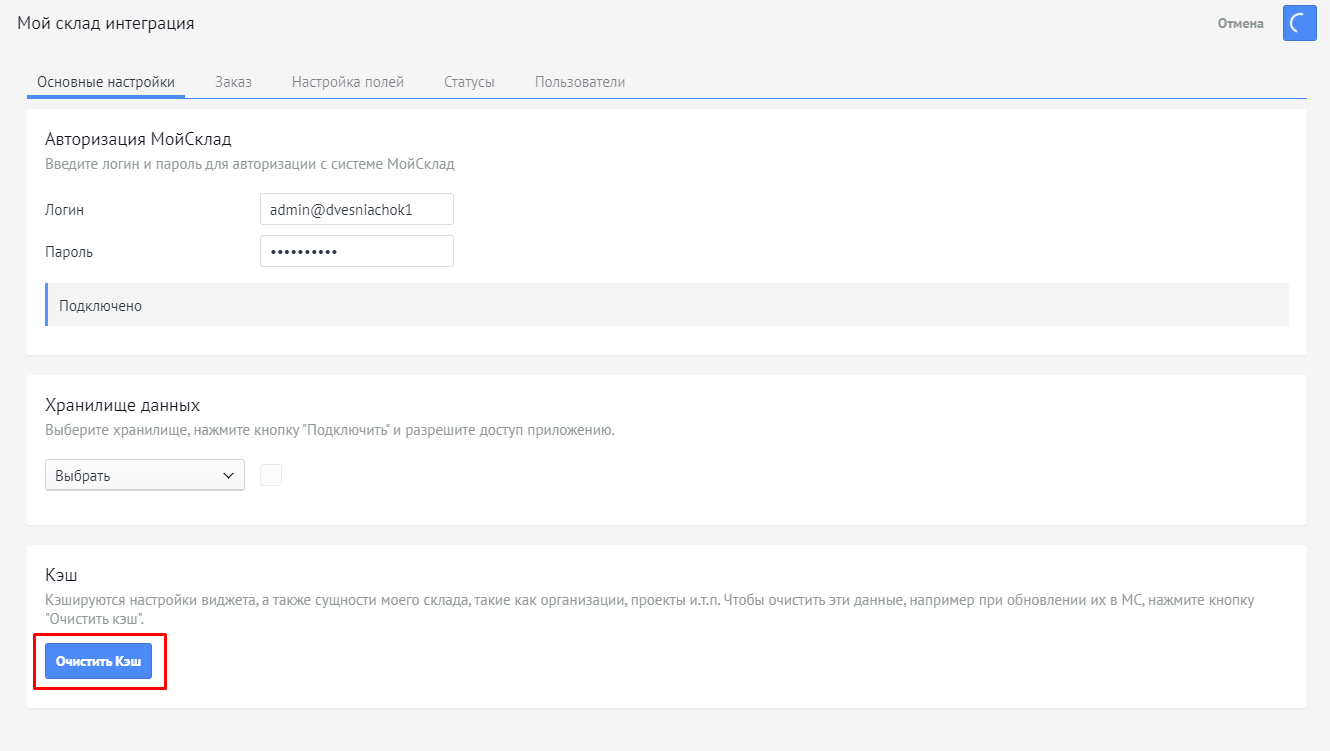Viewport: 1330px width, 751px height.
Task: Click the Логин input field
Action: (x=356, y=210)
